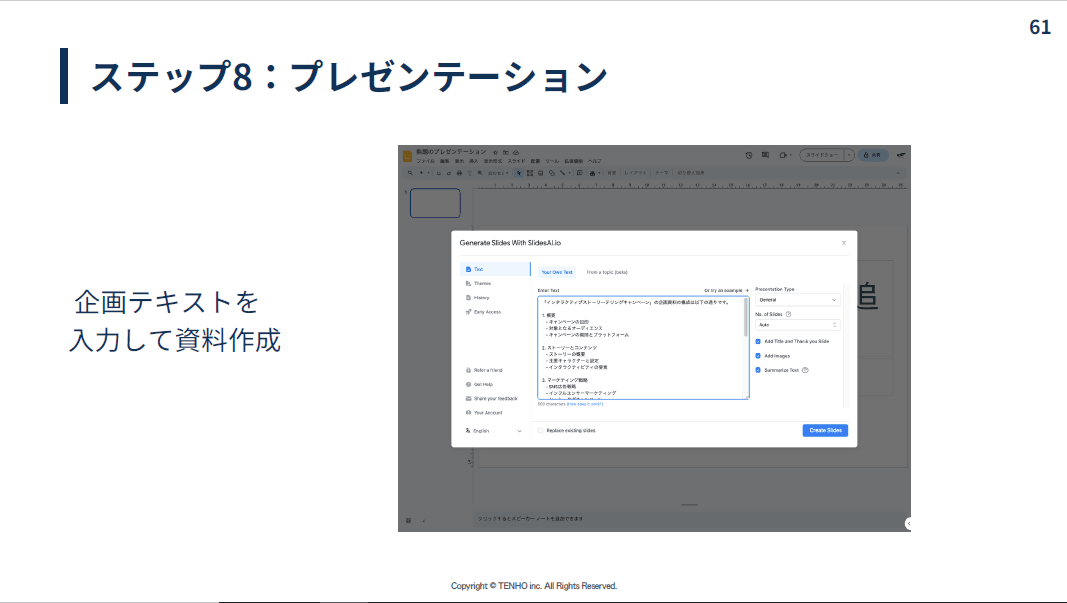Open the ファイル menu
The image size is (1067, 603).
tap(425, 161)
